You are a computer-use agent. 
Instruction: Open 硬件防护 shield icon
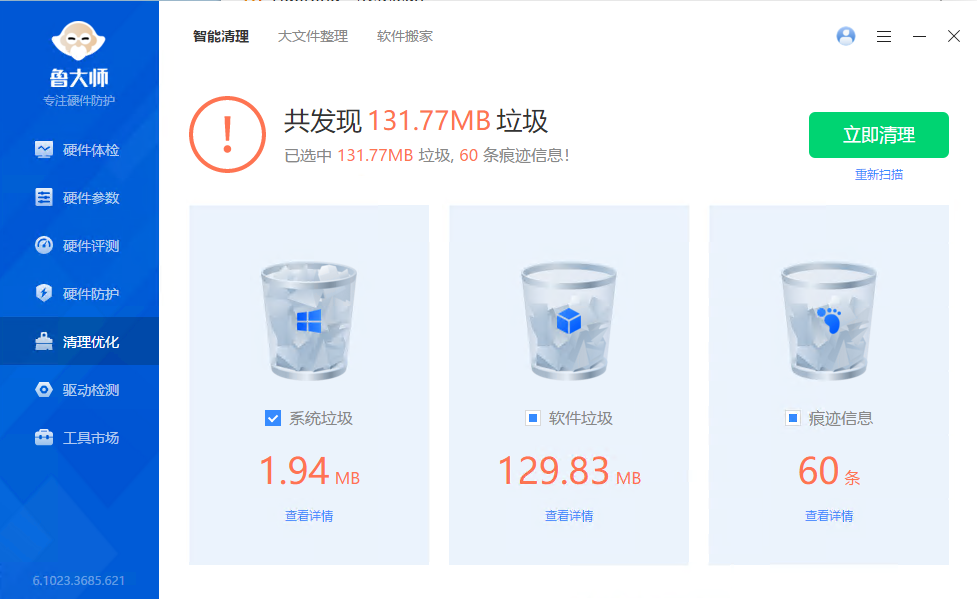pyautogui.click(x=44, y=294)
